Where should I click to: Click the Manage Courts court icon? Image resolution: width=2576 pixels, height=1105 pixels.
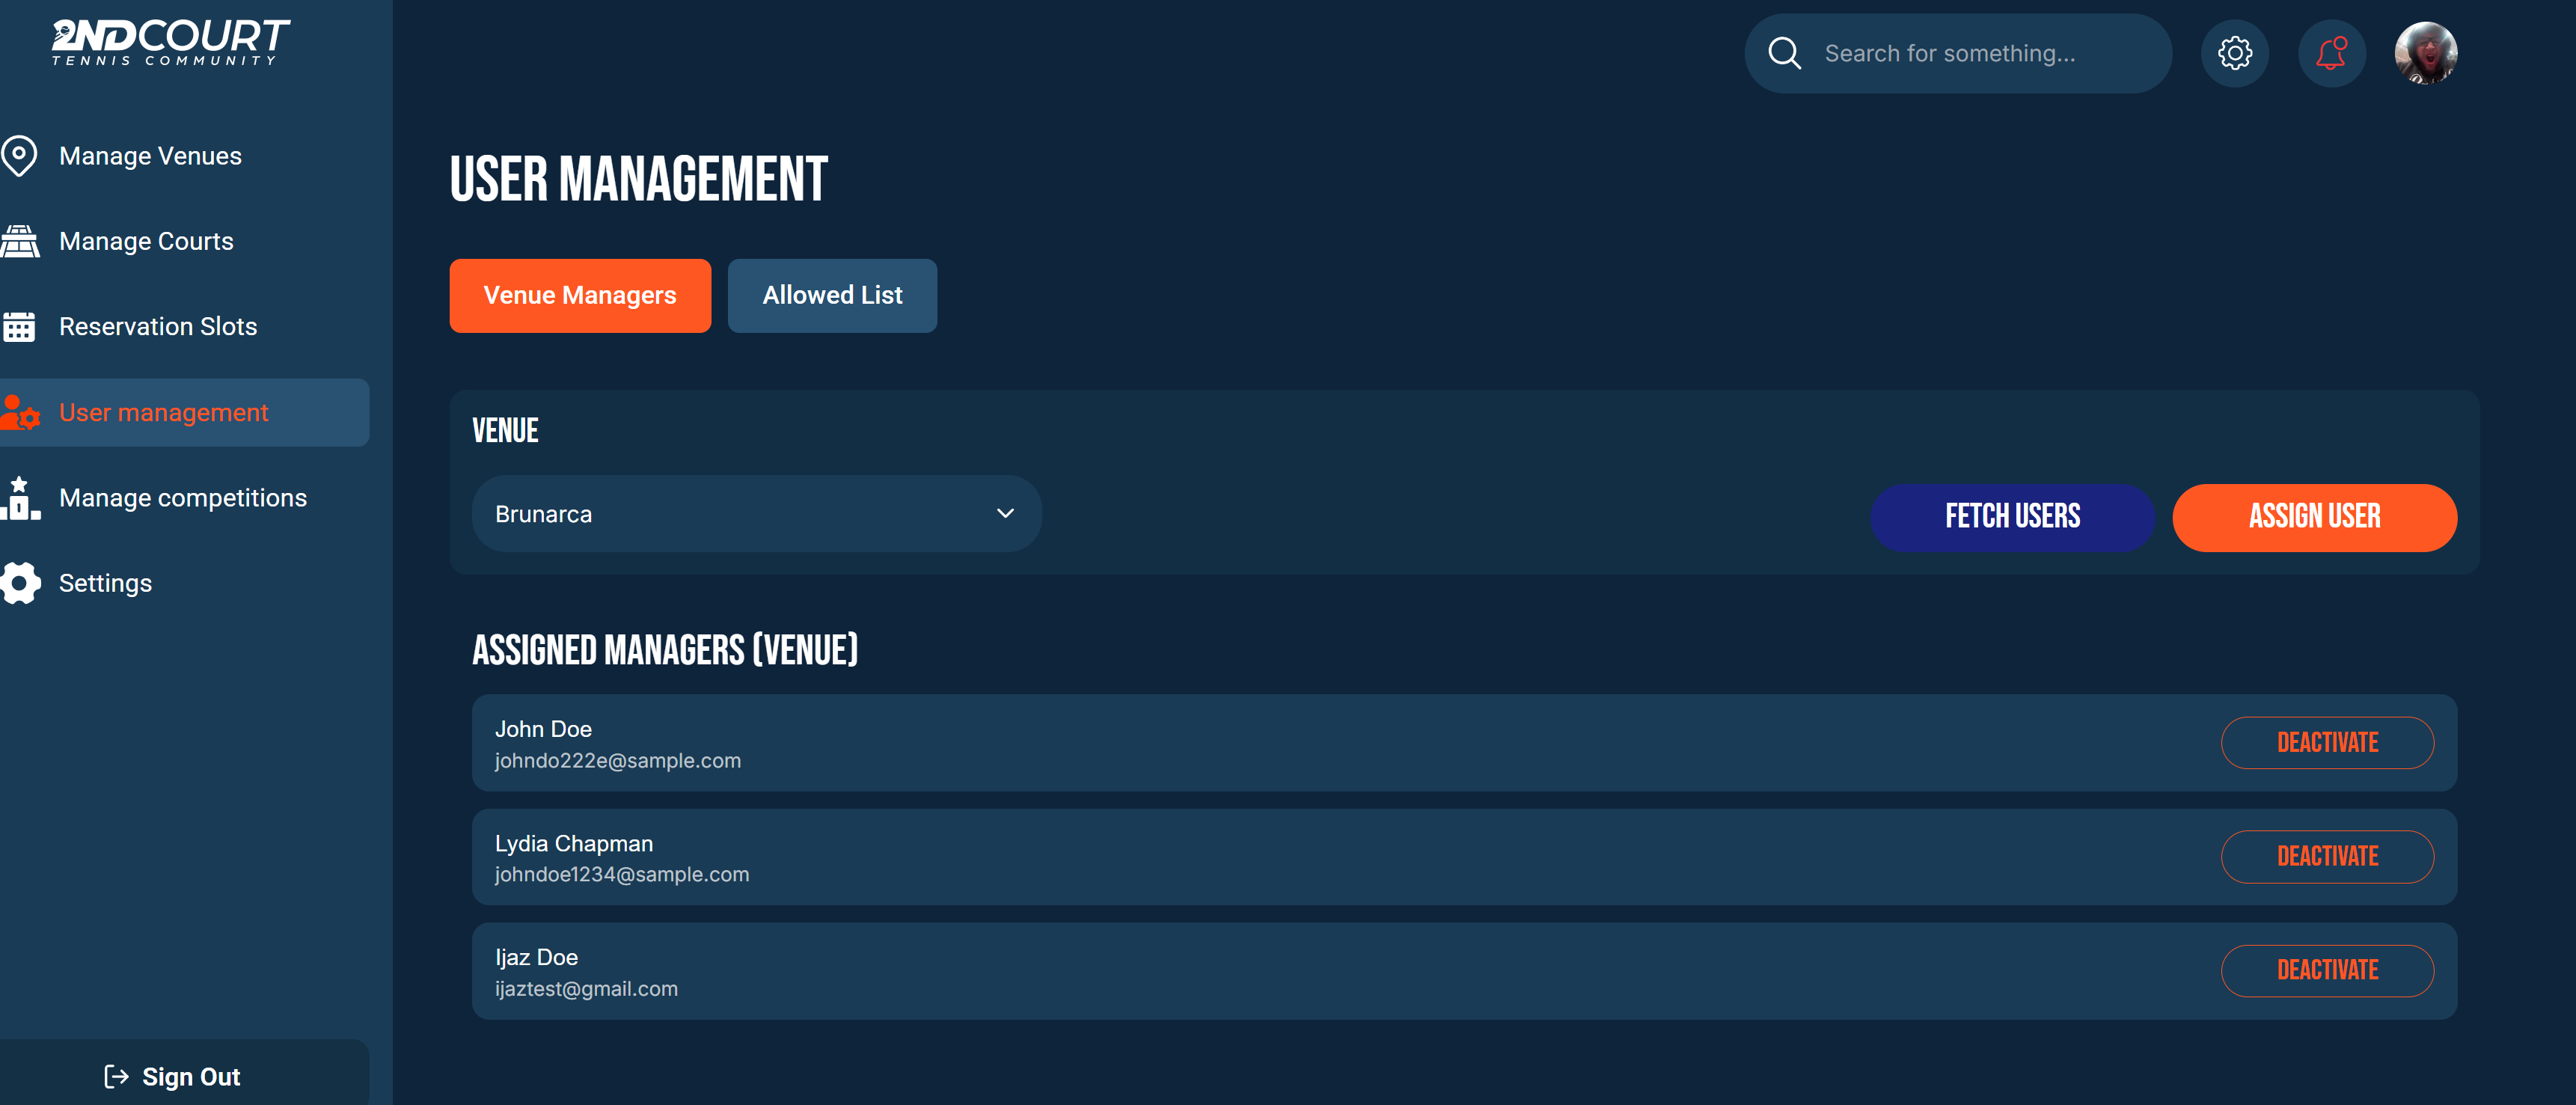pos(19,241)
